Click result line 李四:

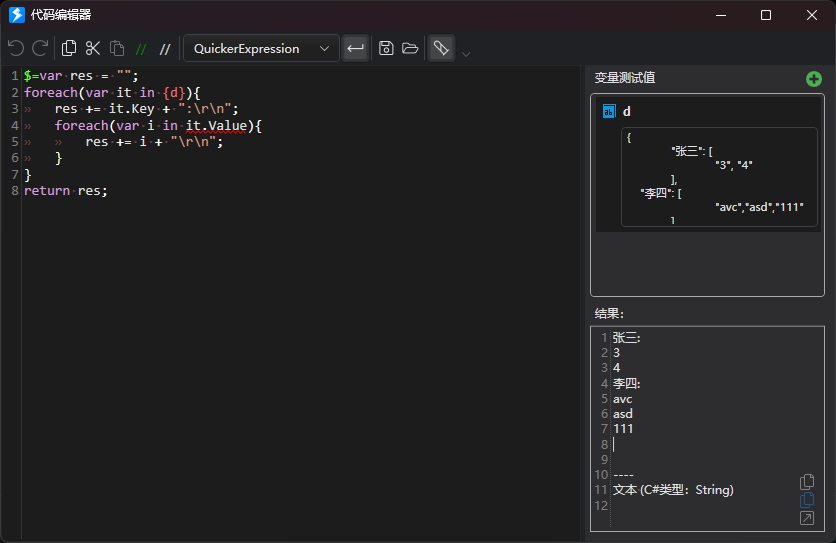coord(626,384)
